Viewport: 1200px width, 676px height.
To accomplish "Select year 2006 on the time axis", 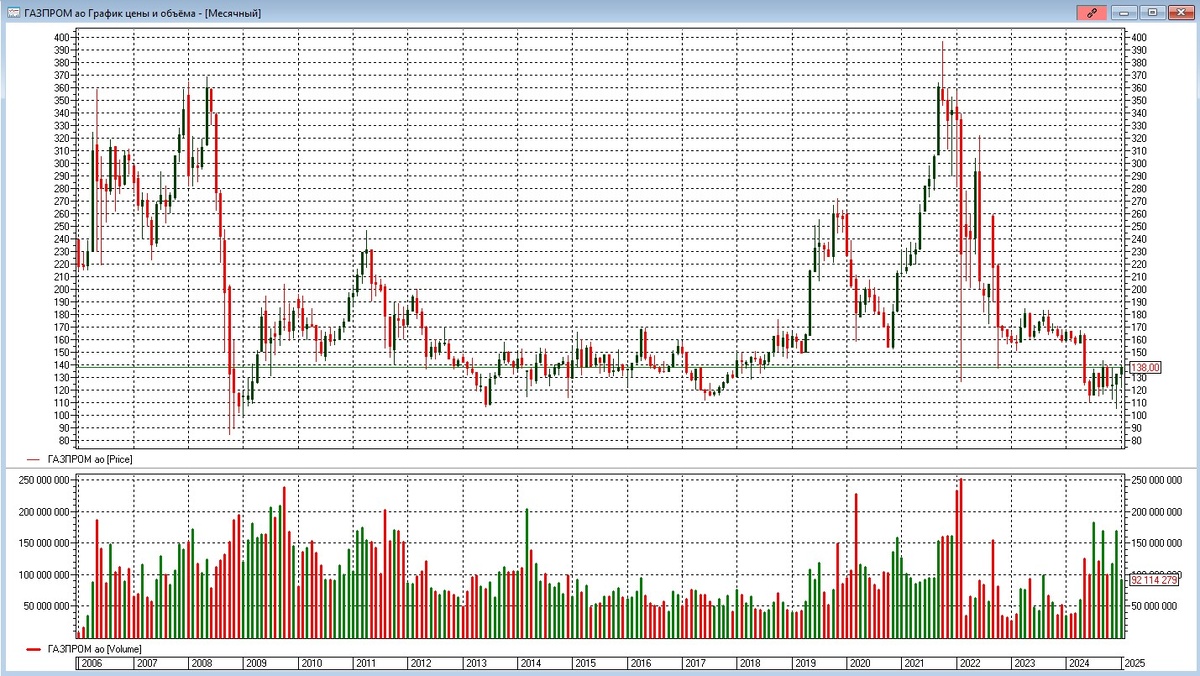I will (x=91, y=663).
